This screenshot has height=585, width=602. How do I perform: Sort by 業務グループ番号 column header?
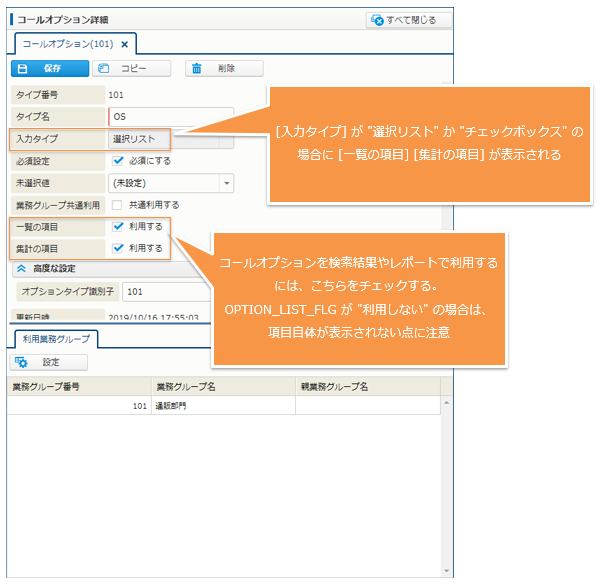pos(78,386)
